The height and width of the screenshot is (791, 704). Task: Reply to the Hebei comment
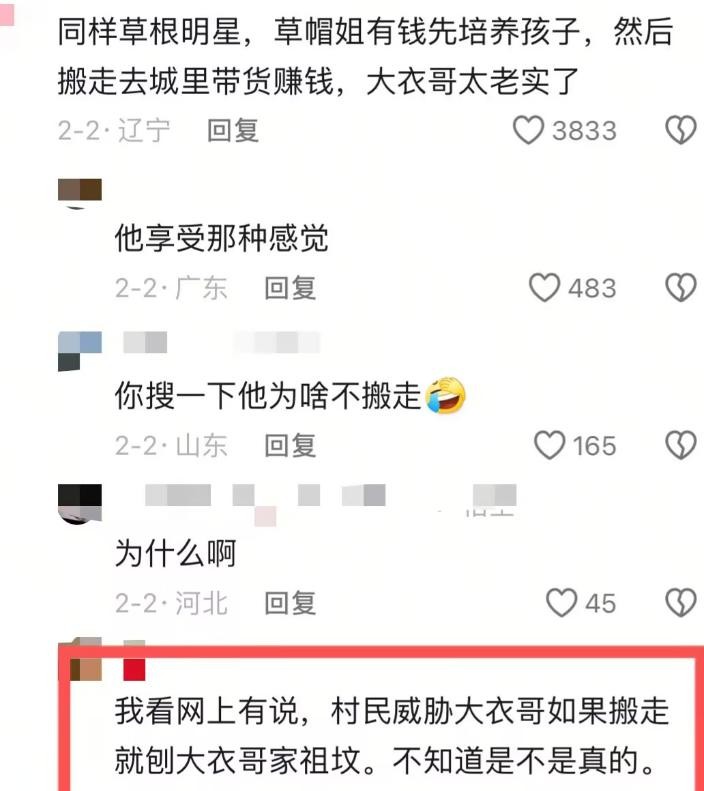click(x=290, y=603)
